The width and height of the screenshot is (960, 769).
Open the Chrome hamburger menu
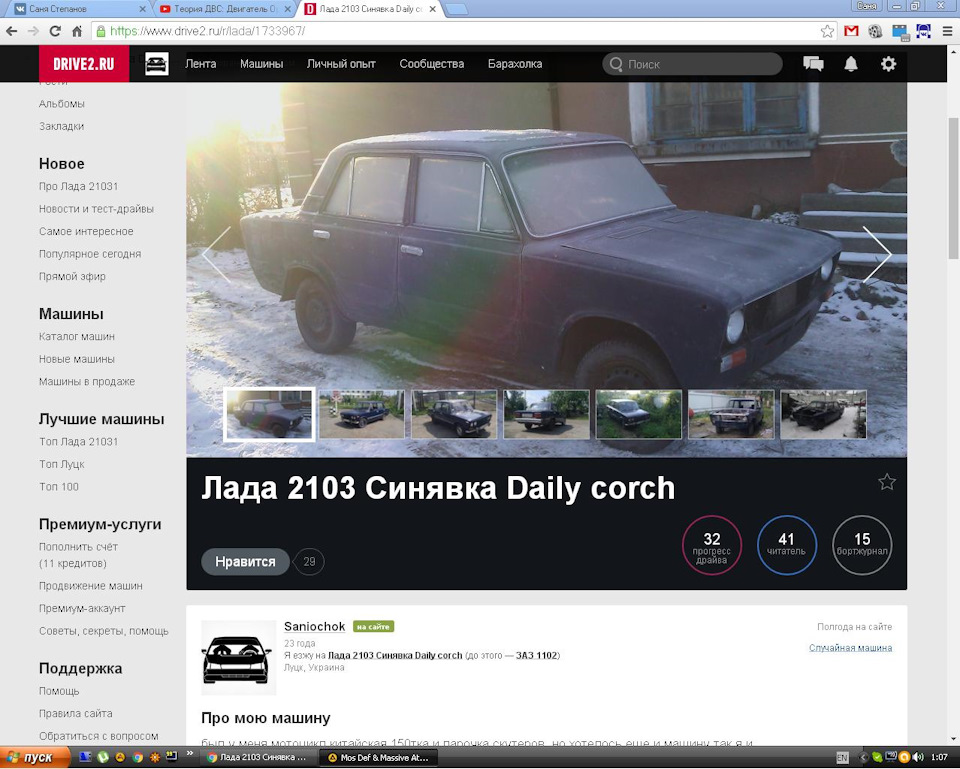pyautogui.click(x=947, y=31)
